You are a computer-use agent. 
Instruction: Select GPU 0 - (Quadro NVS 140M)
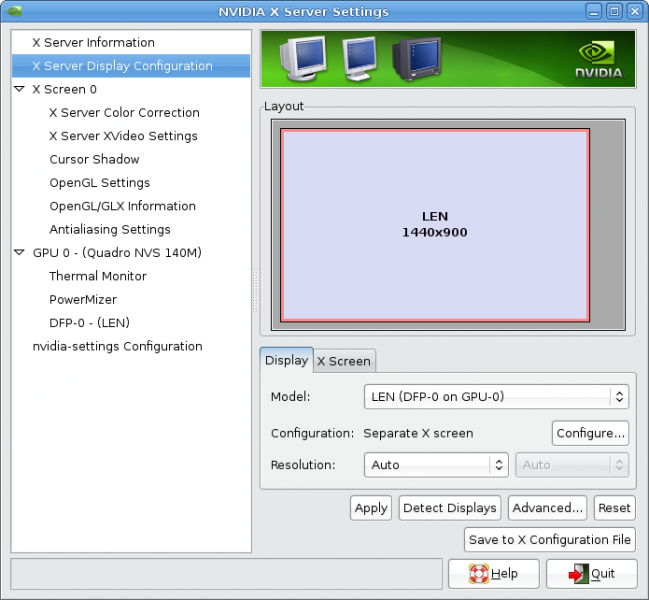(x=117, y=252)
